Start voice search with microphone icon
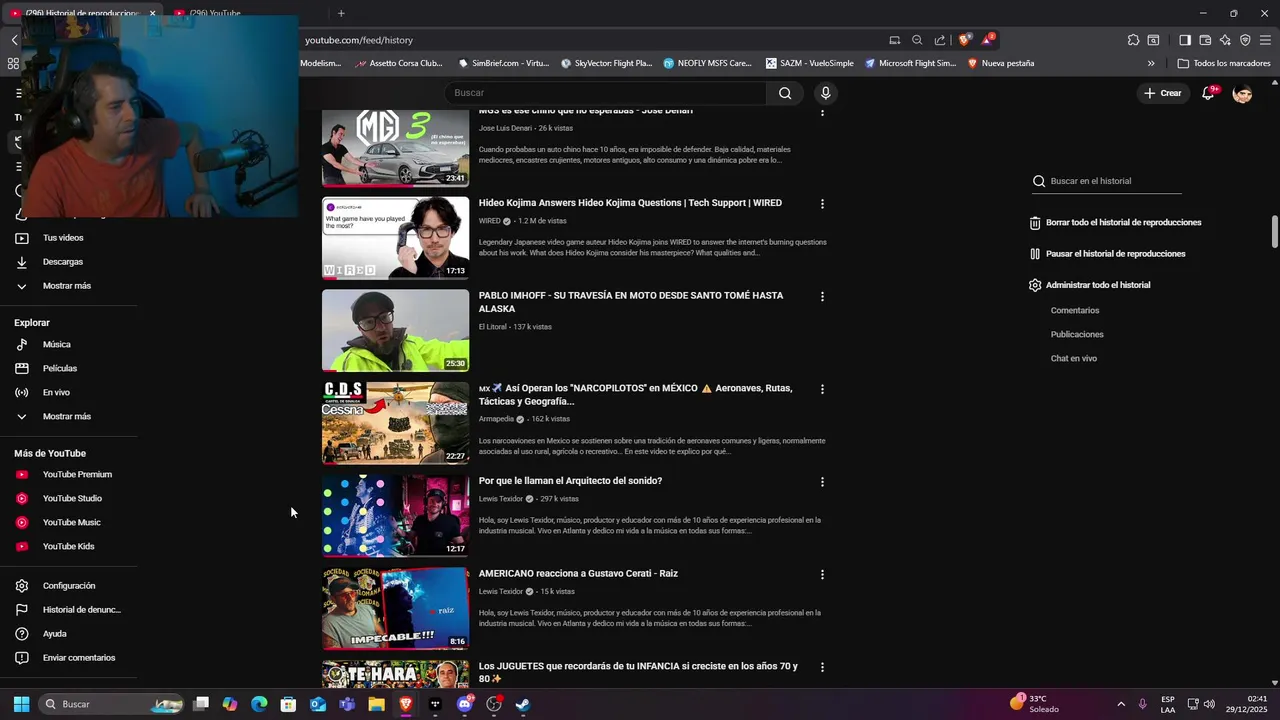The image size is (1280, 720). [x=825, y=93]
